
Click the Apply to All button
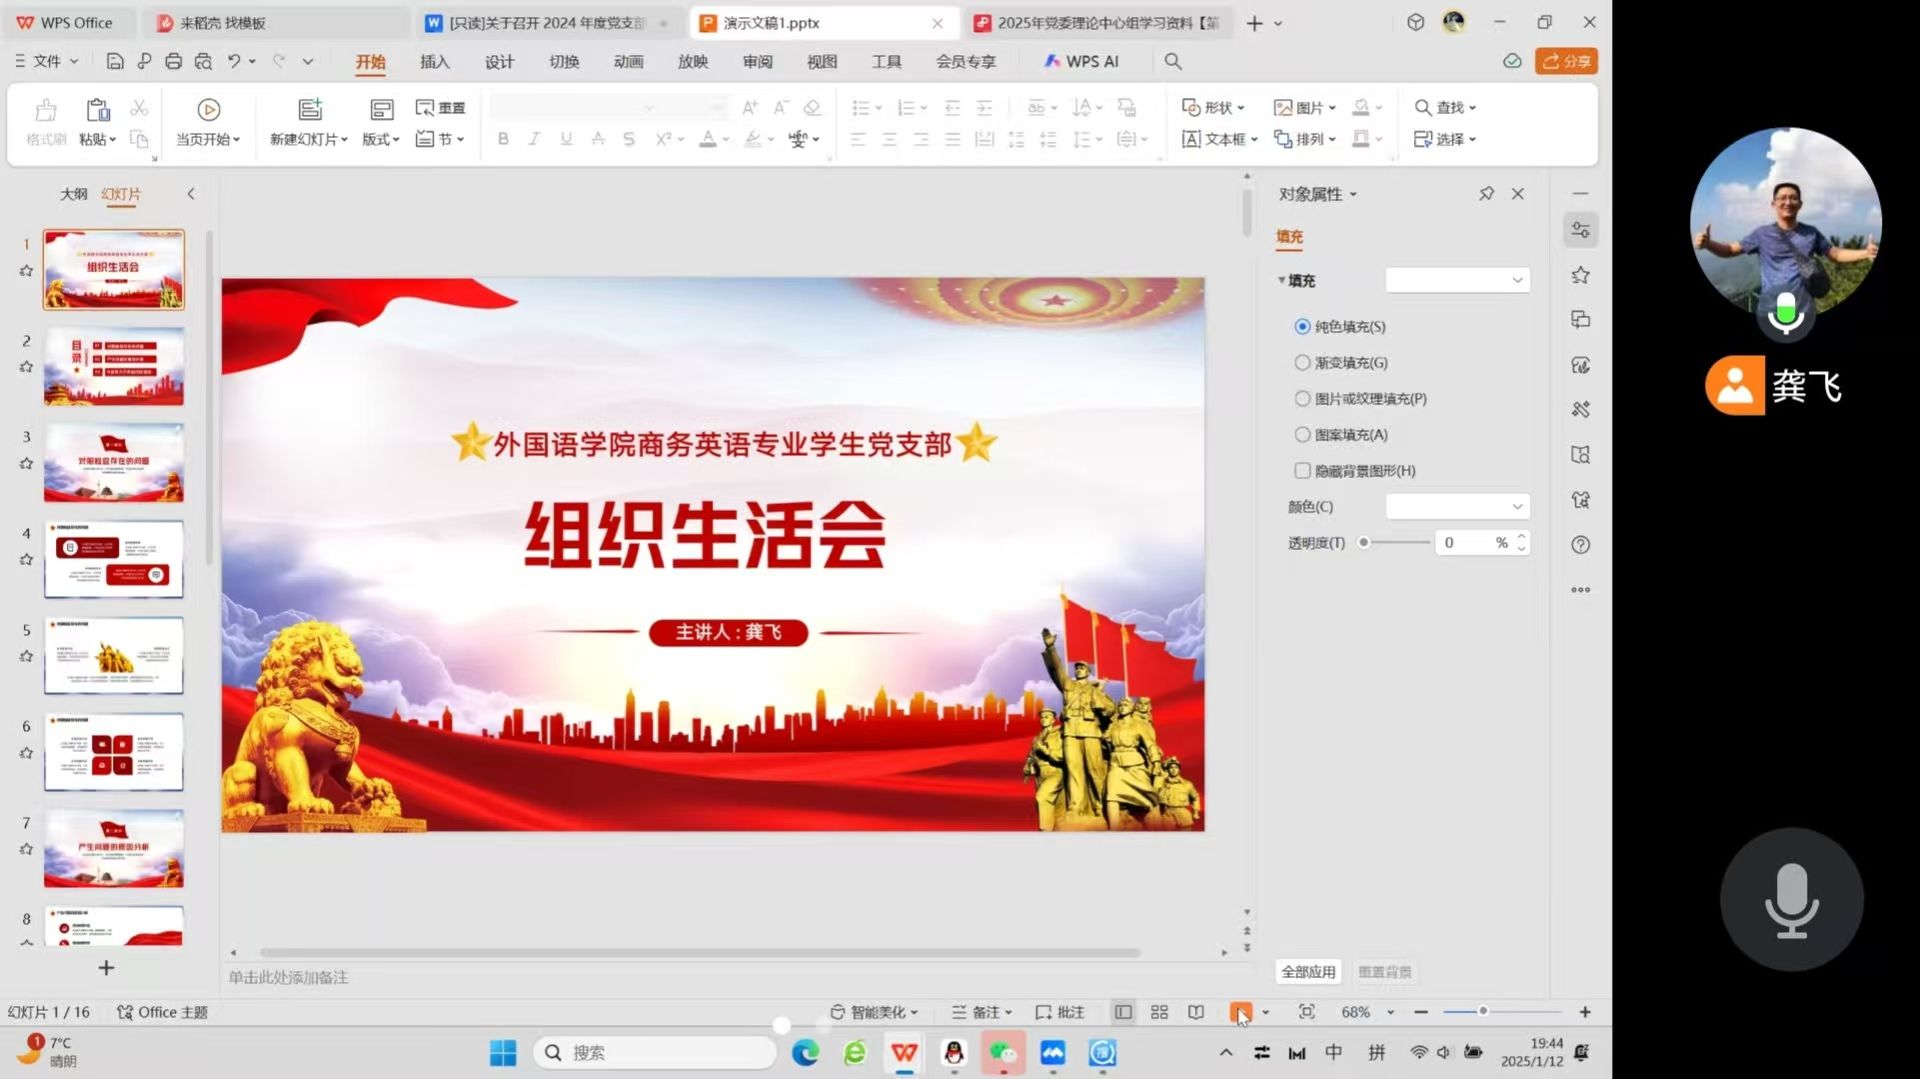point(1308,972)
